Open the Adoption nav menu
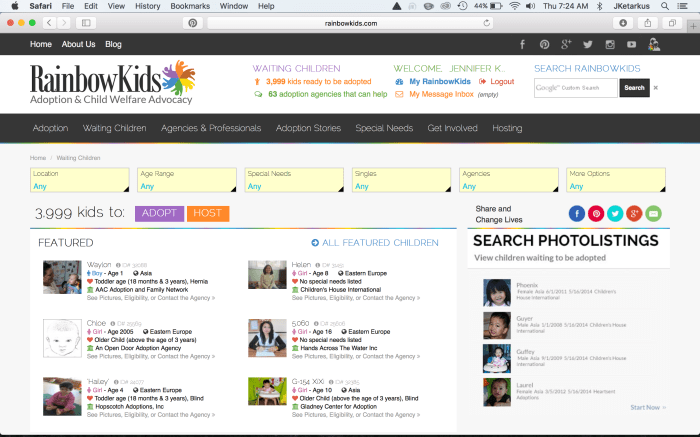700x437 pixels. click(x=50, y=128)
